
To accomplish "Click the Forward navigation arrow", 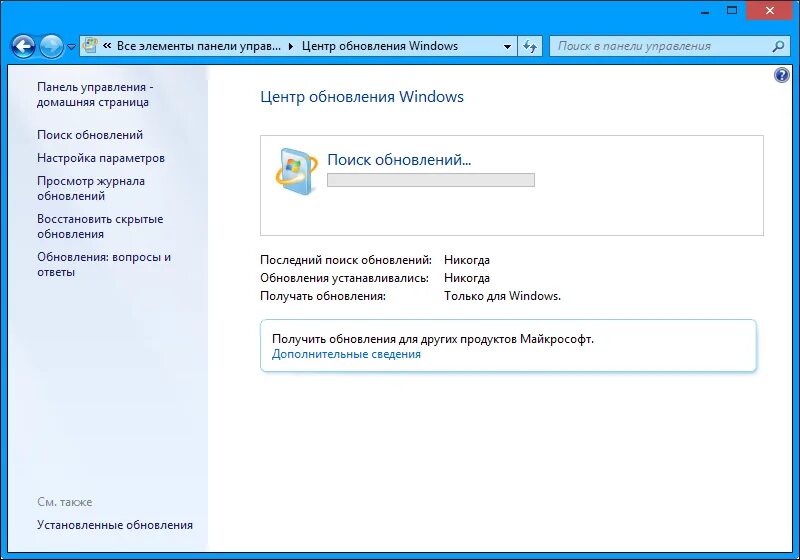I will click(51, 46).
